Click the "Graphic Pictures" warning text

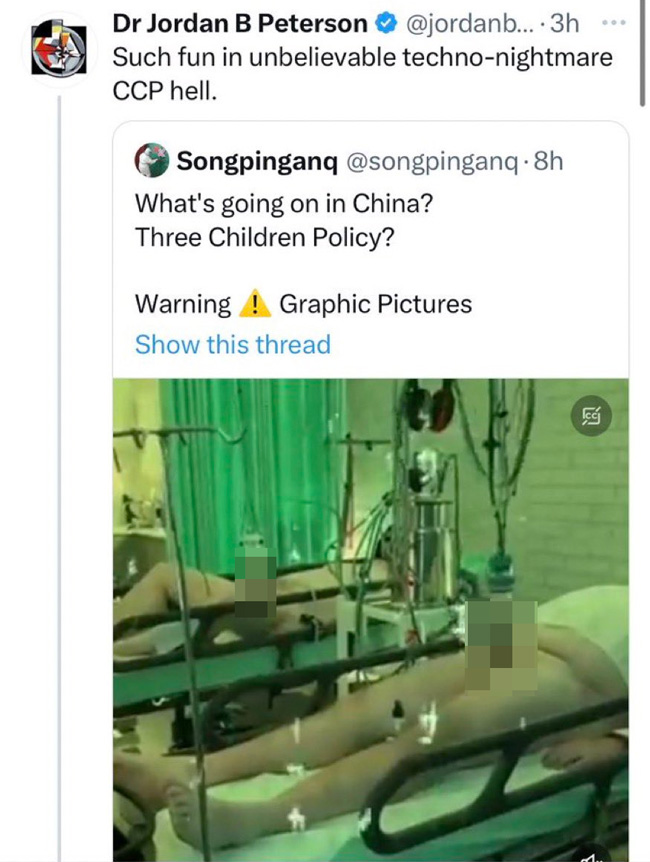375,303
